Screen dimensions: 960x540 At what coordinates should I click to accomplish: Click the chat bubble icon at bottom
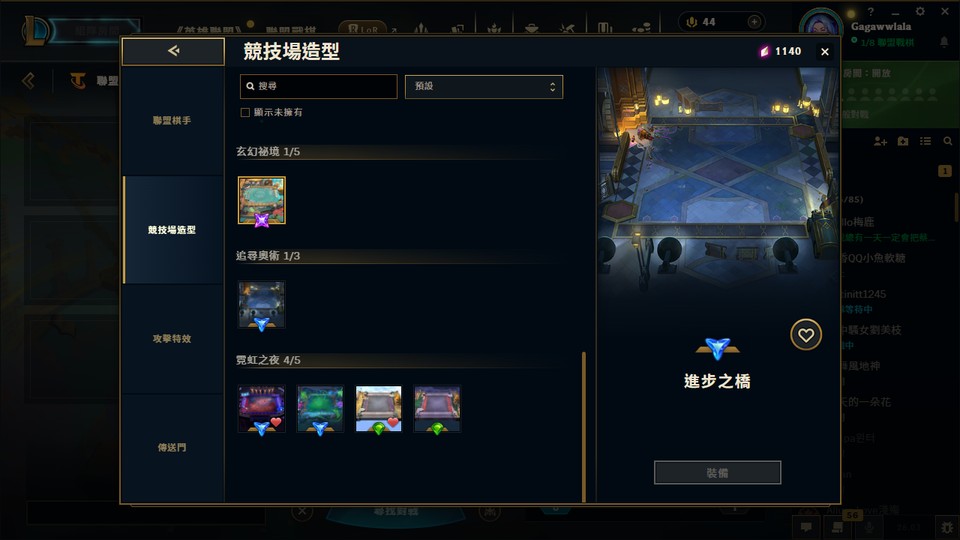pyautogui.click(x=806, y=527)
